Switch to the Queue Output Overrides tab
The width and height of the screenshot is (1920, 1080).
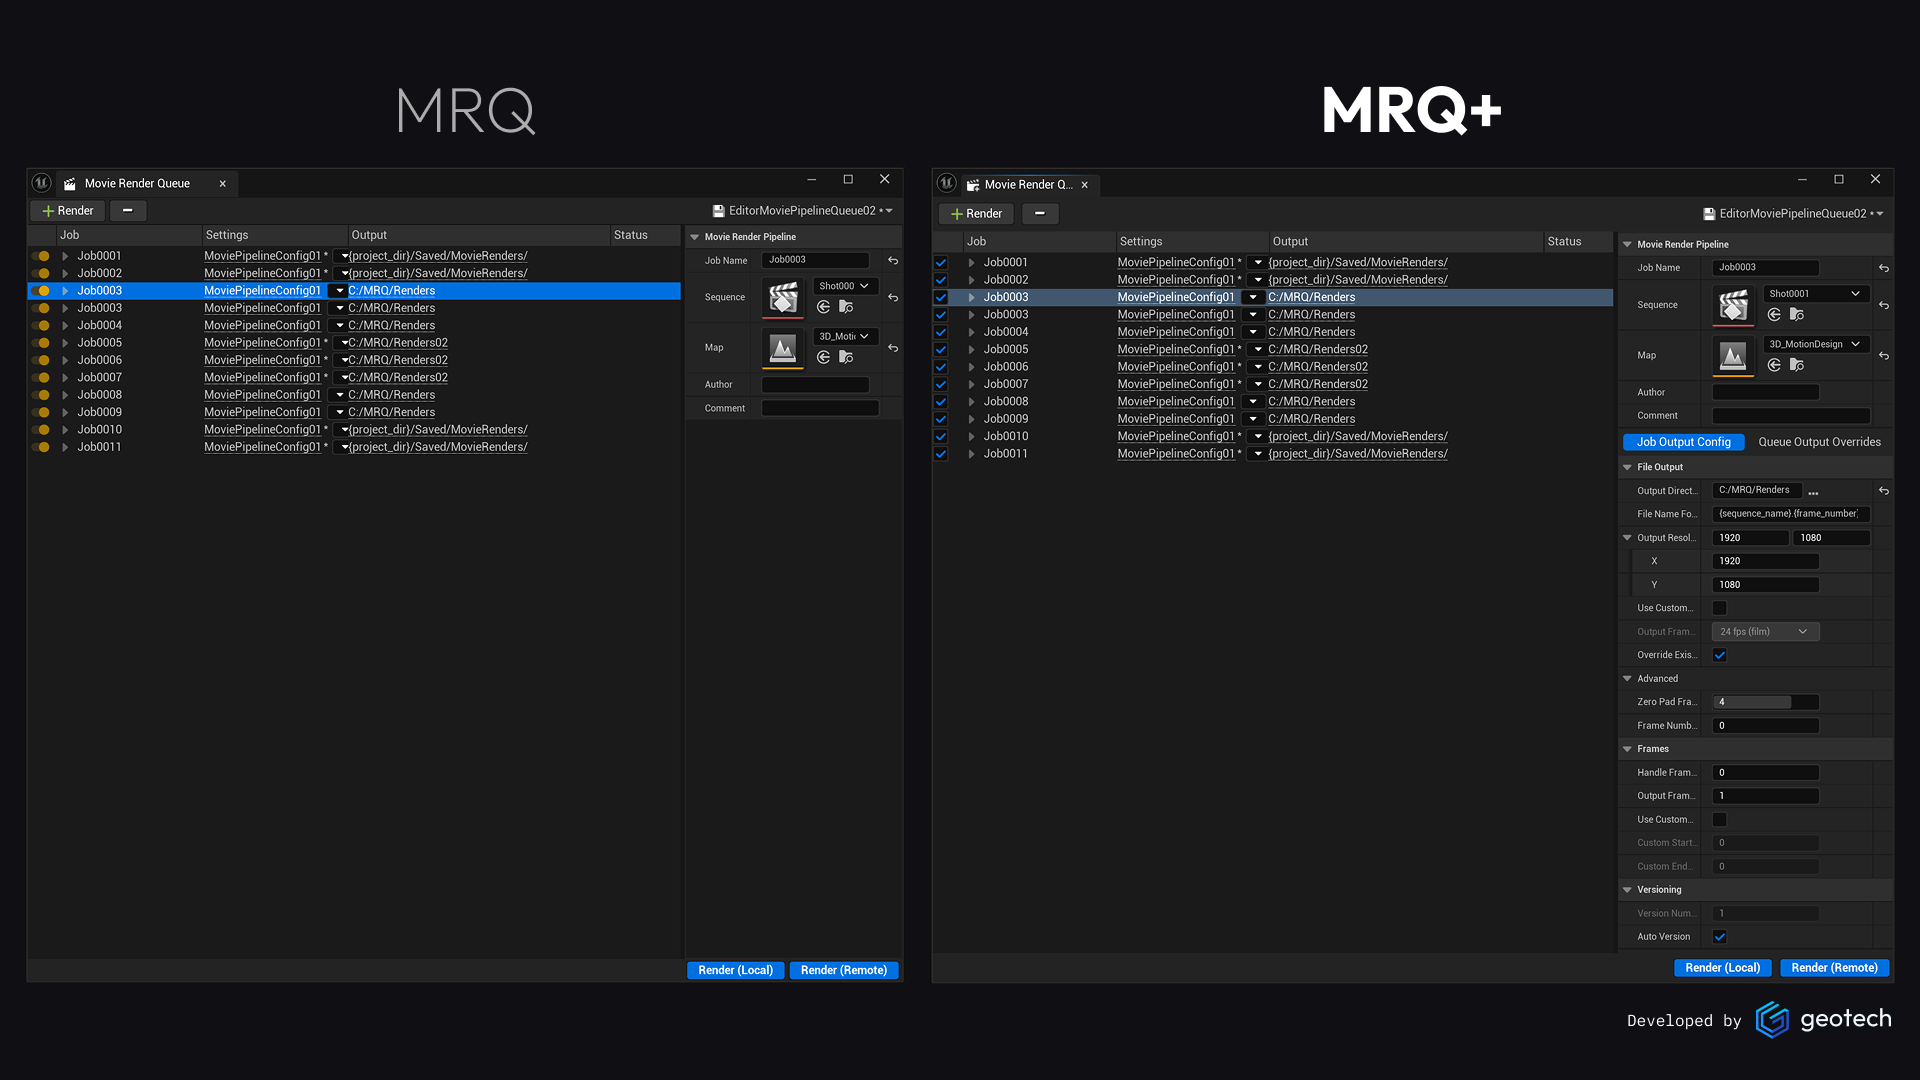pos(1820,441)
